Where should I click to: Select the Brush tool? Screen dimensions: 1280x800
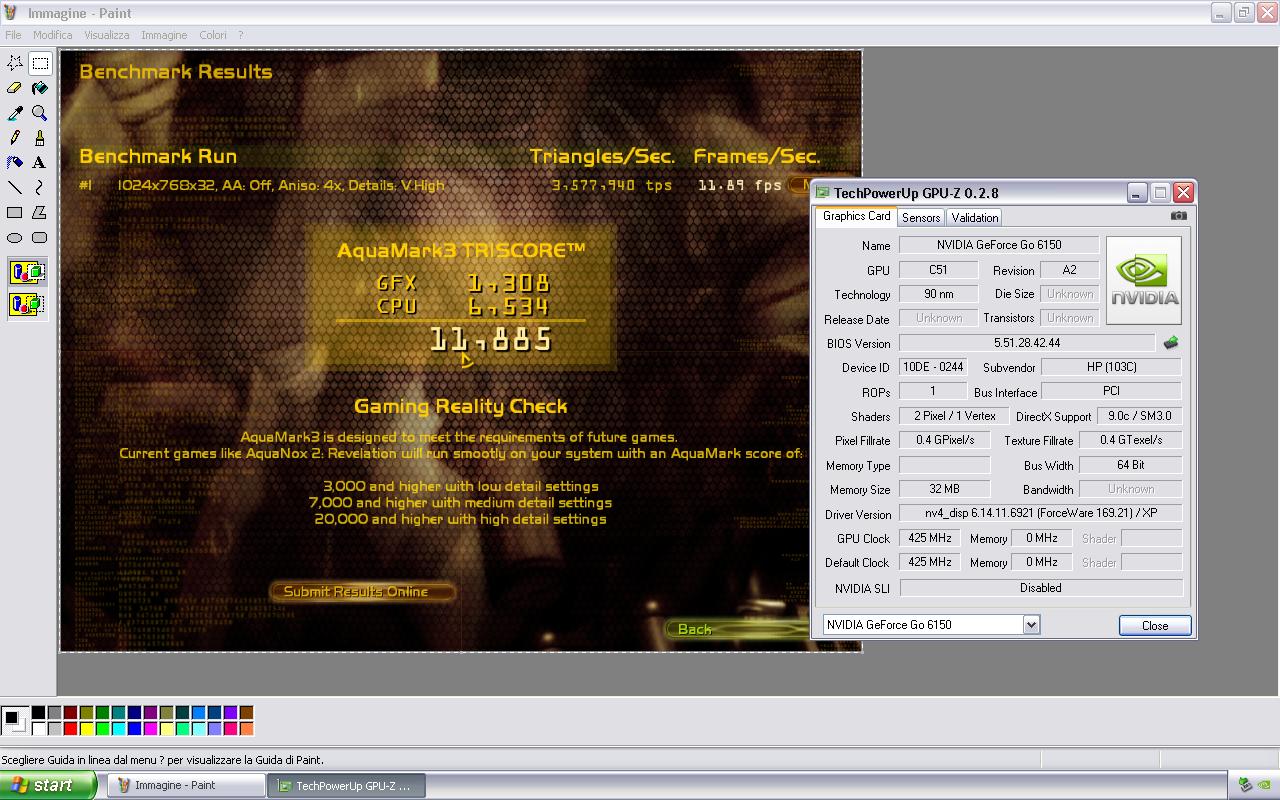(x=40, y=138)
